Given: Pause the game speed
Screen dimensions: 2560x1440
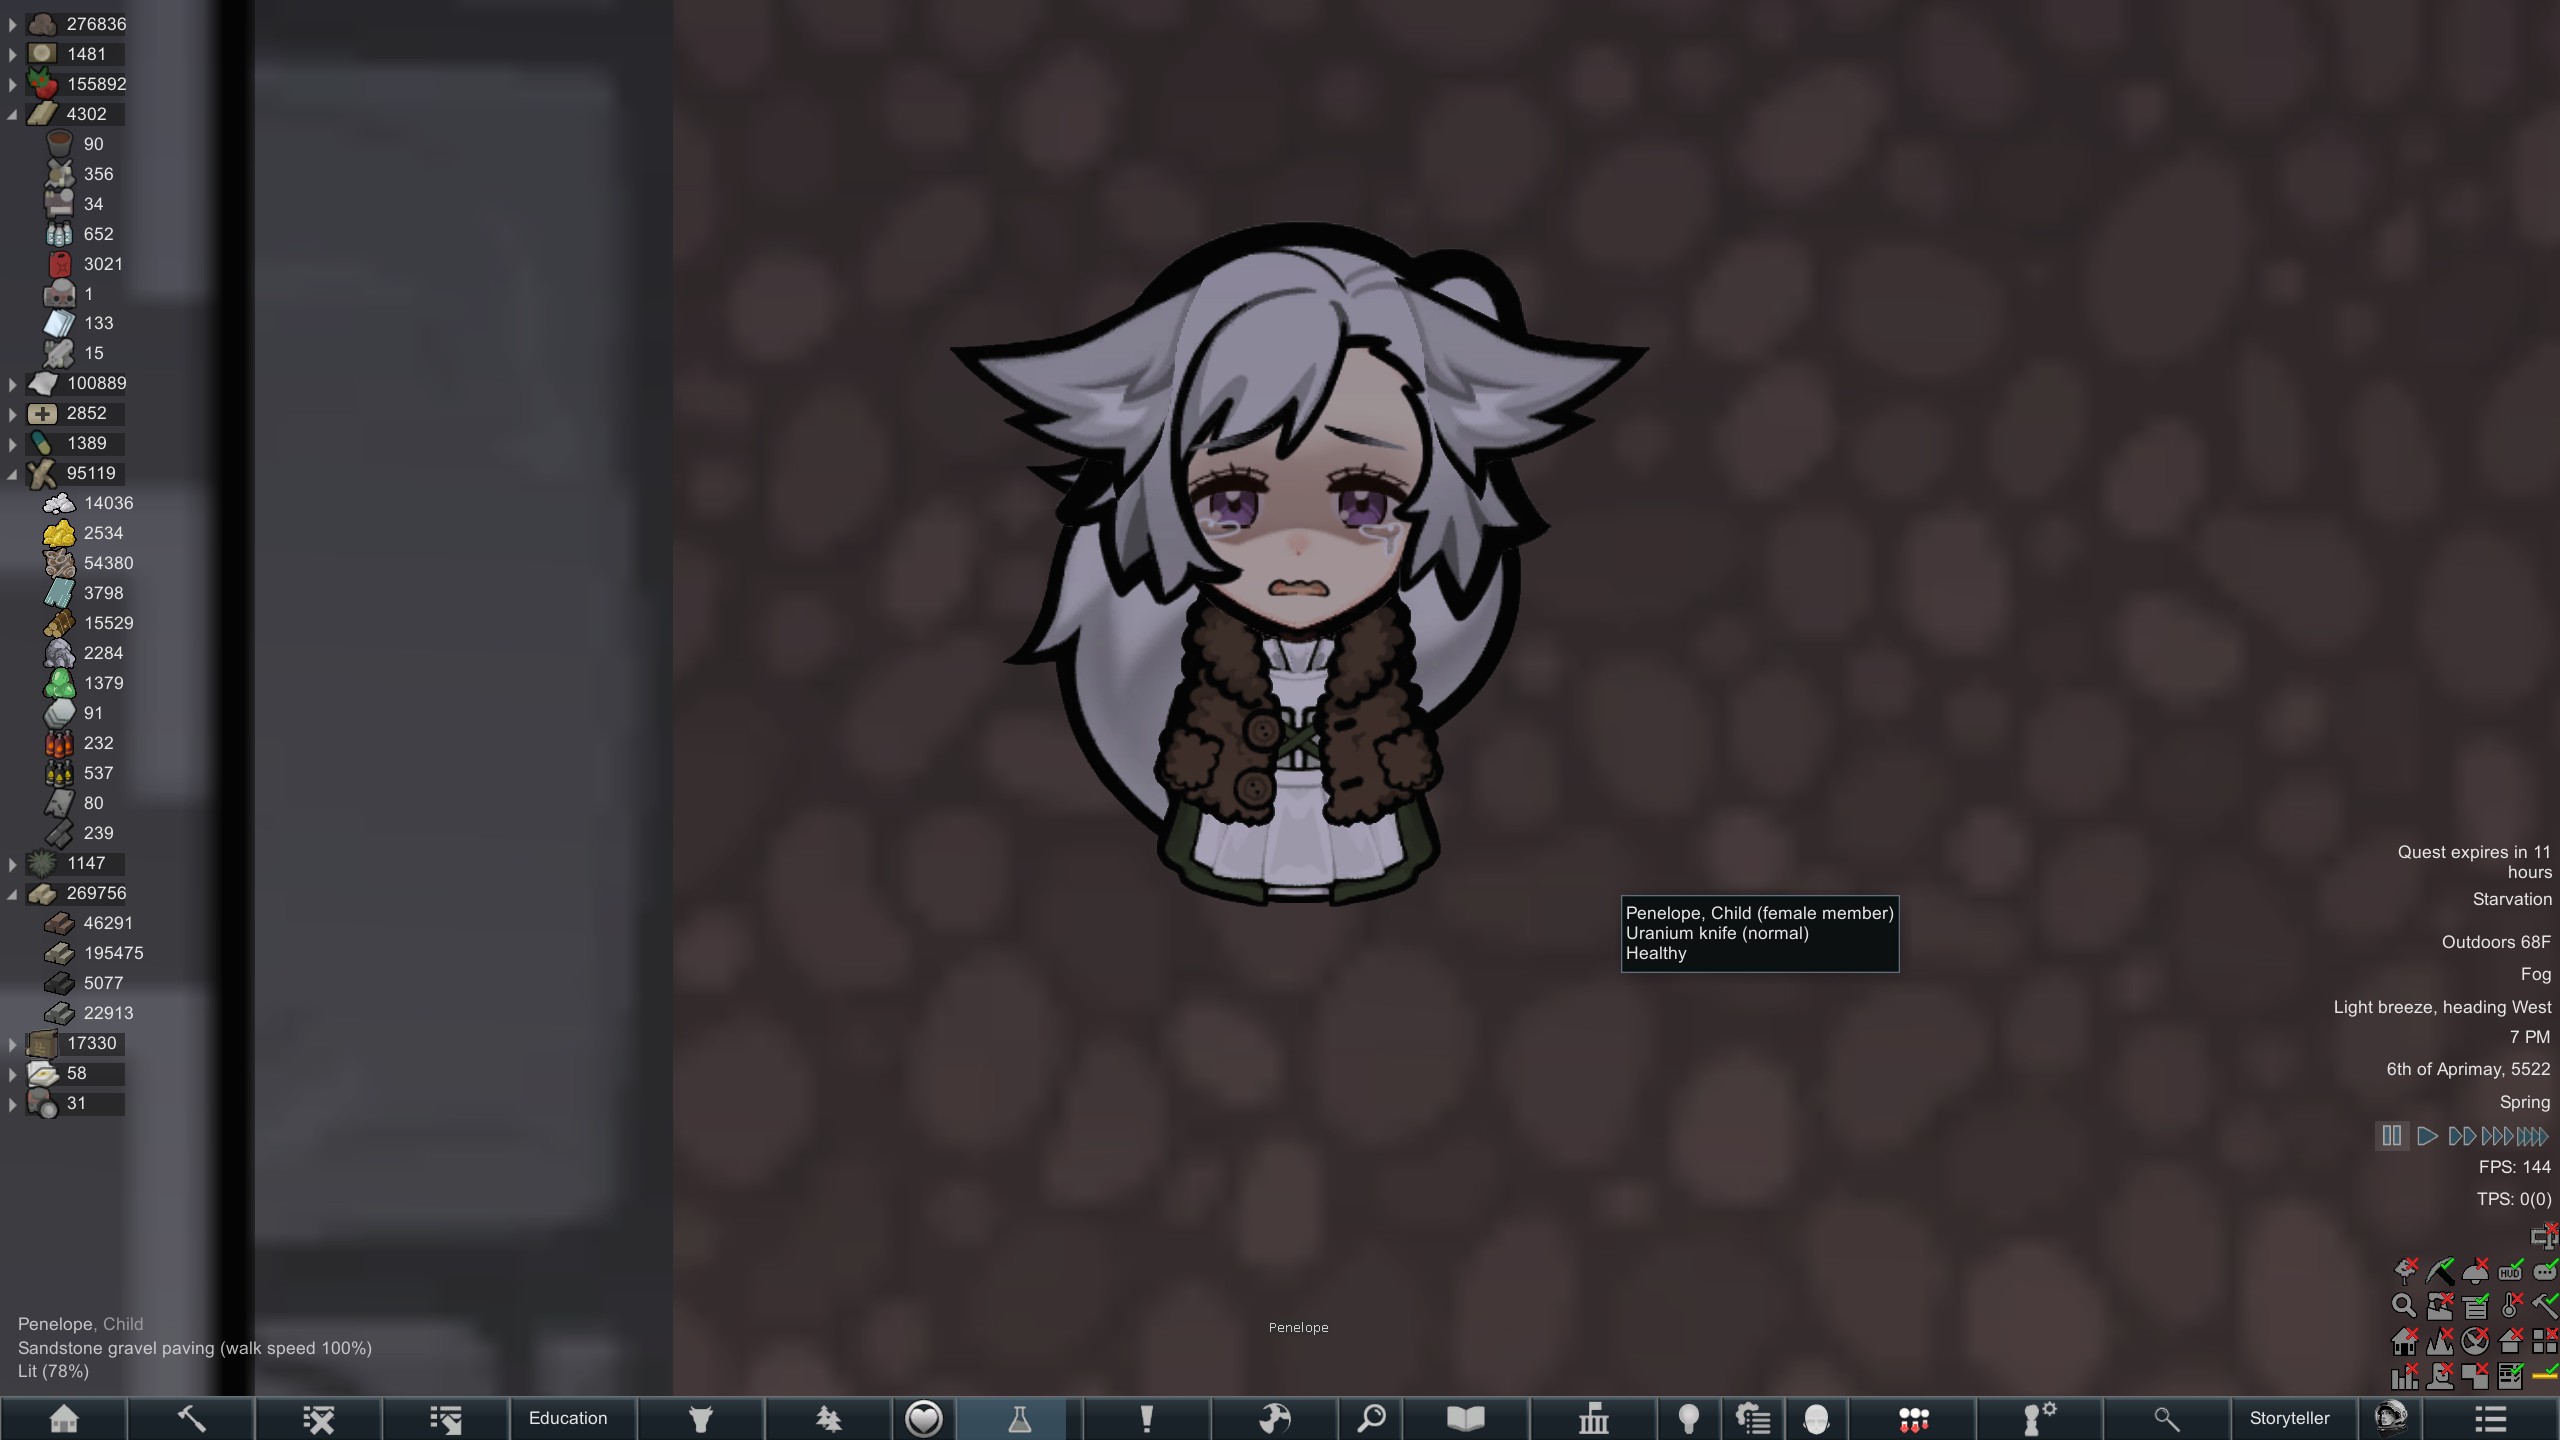Looking at the screenshot, I should [x=2391, y=1136].
